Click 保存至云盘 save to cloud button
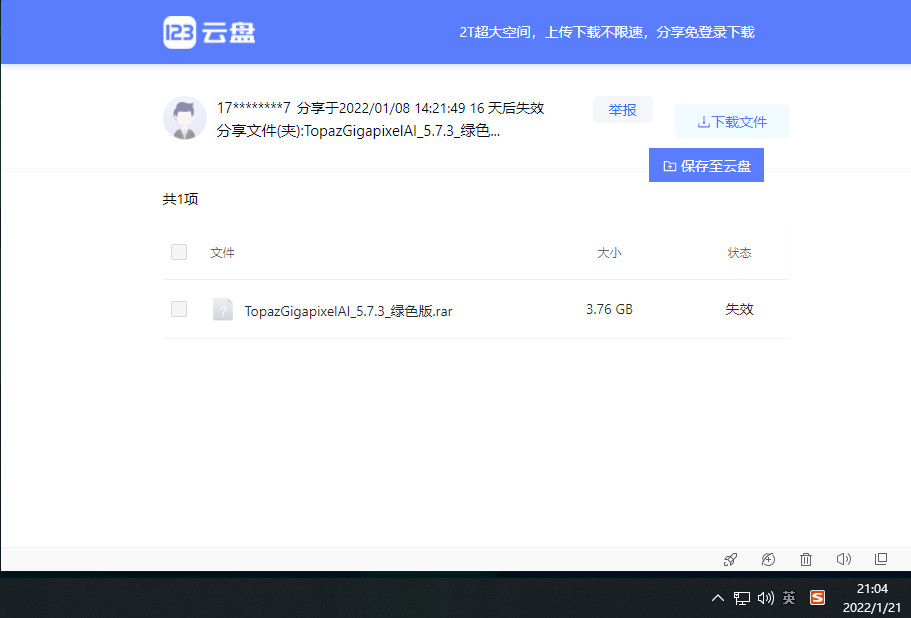The height and width of the screenshot is (618, 911). pos(706,166)
